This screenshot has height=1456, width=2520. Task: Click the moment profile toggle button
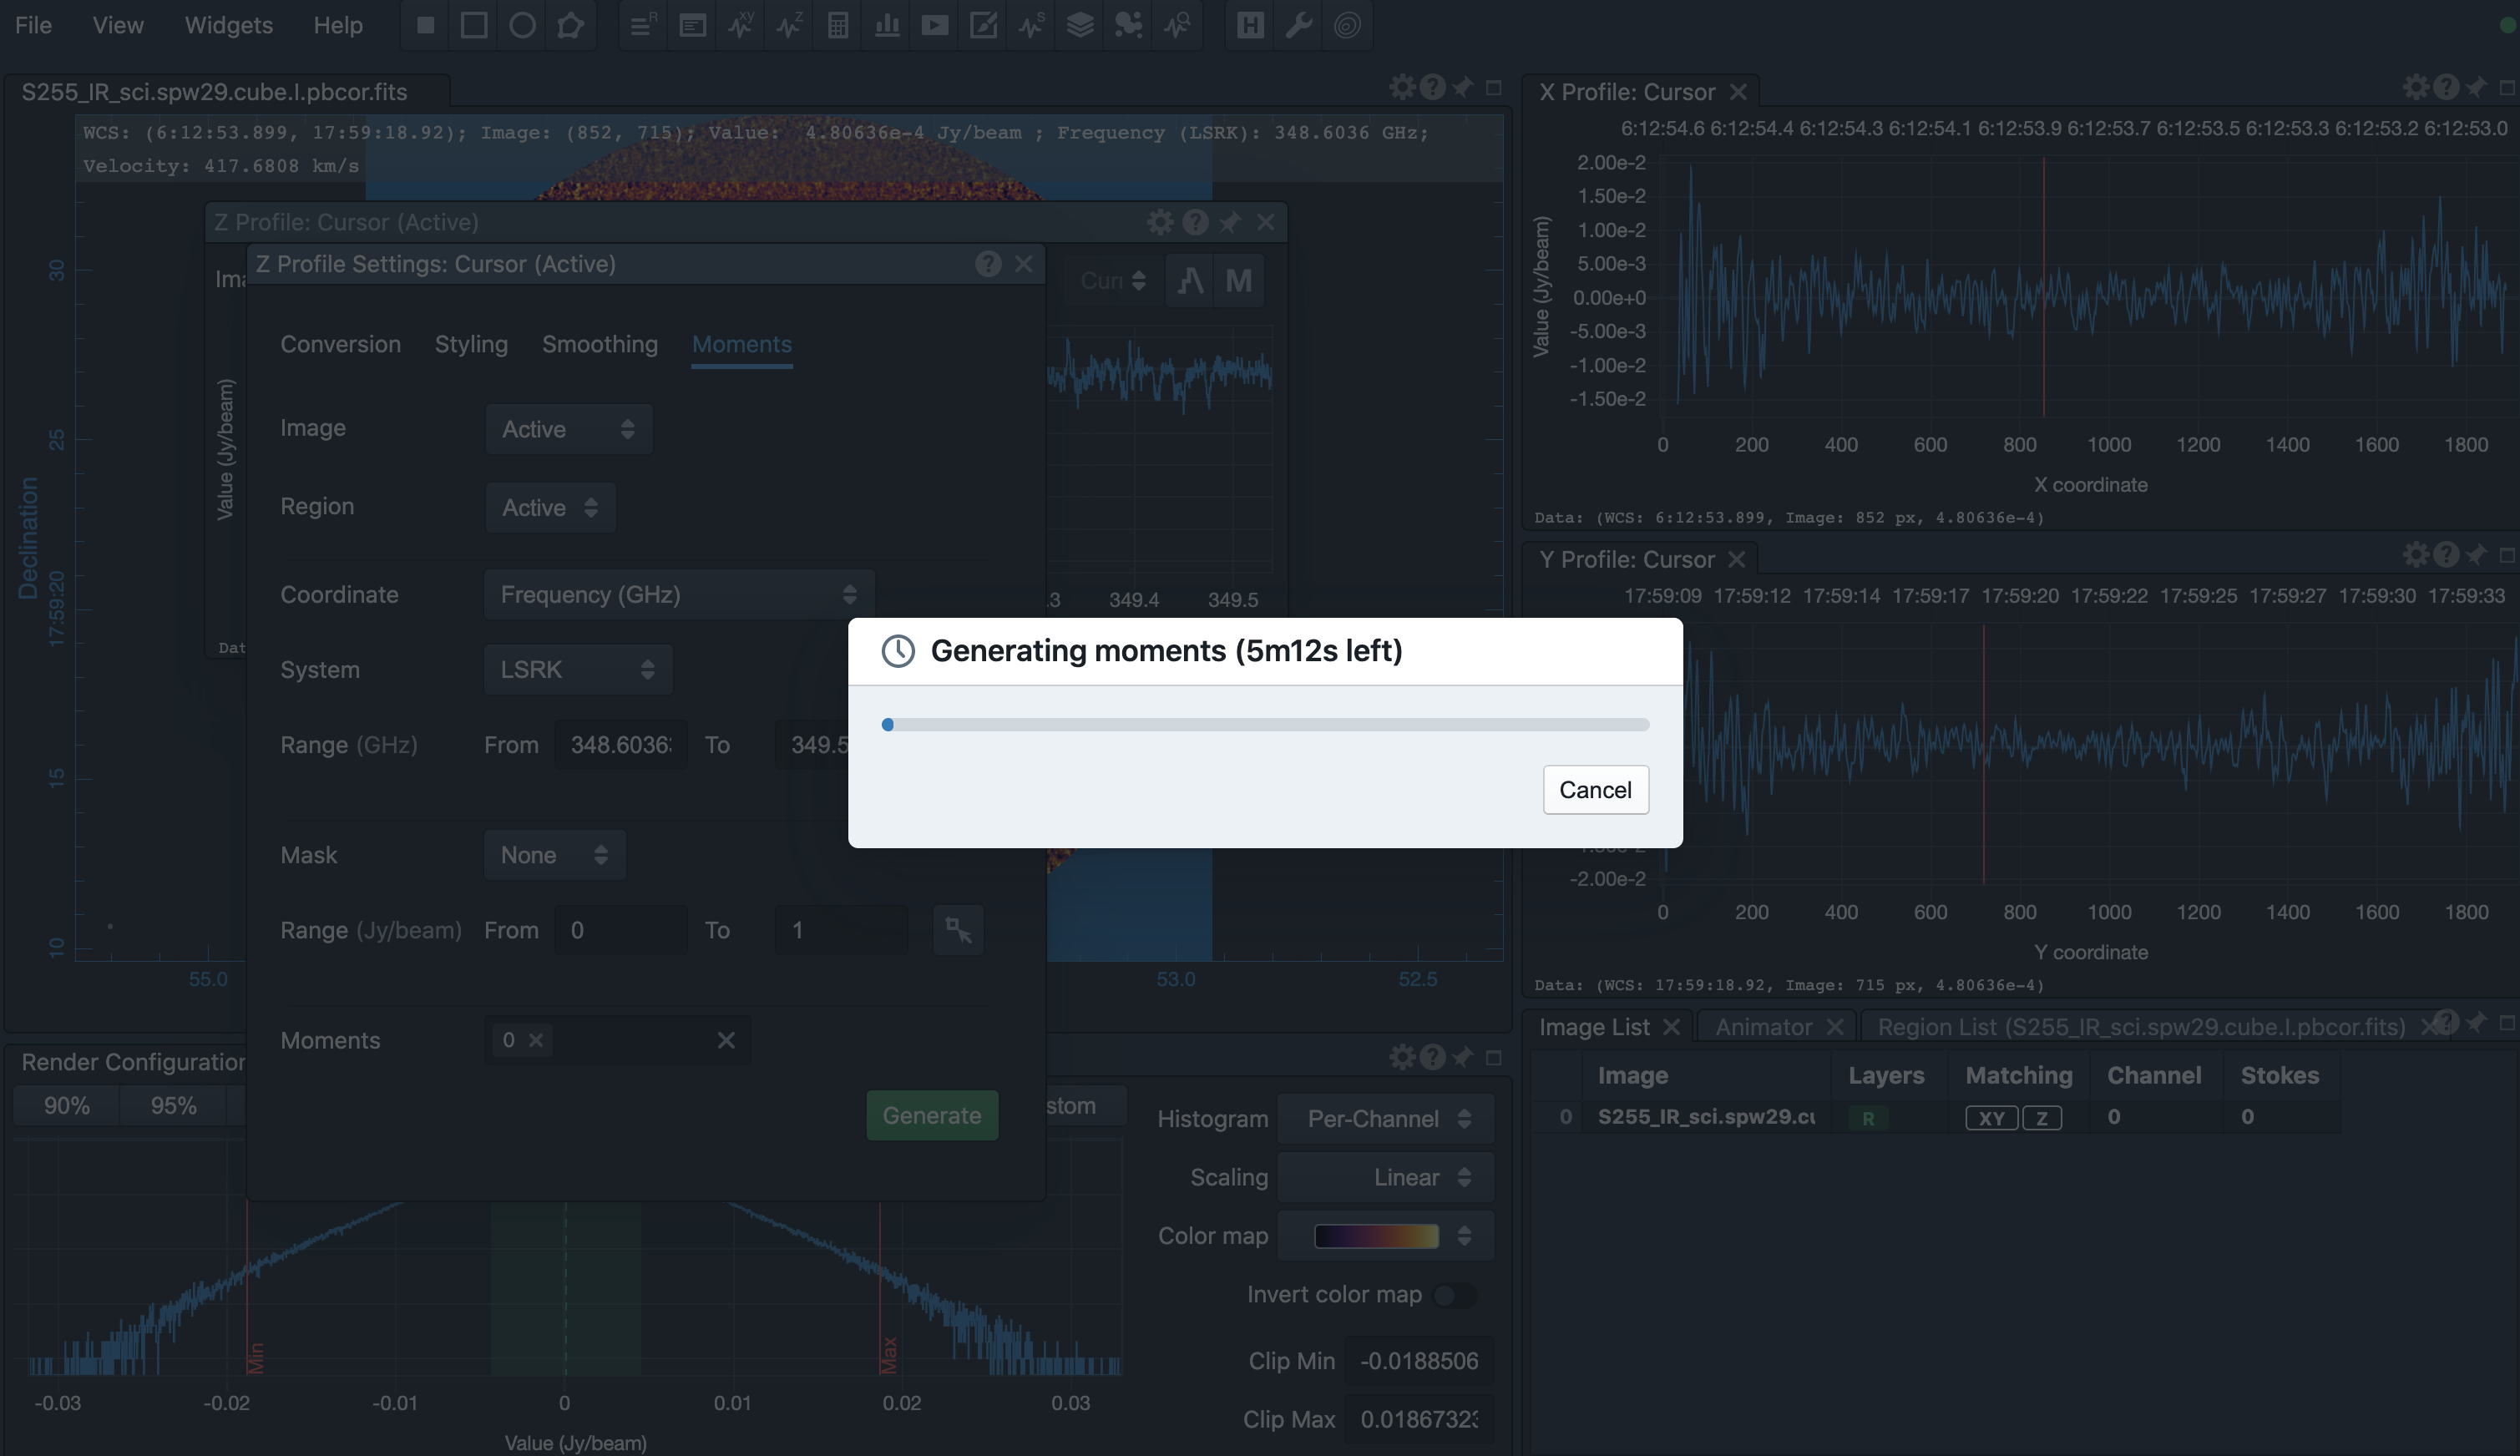[1240, 281]
